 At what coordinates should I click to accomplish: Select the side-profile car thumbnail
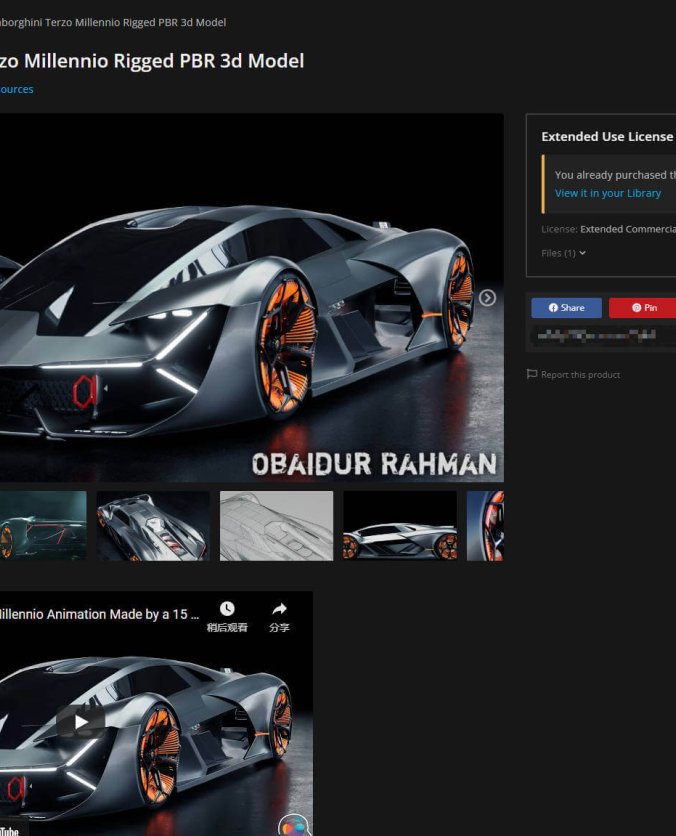[x=399, y=526]
